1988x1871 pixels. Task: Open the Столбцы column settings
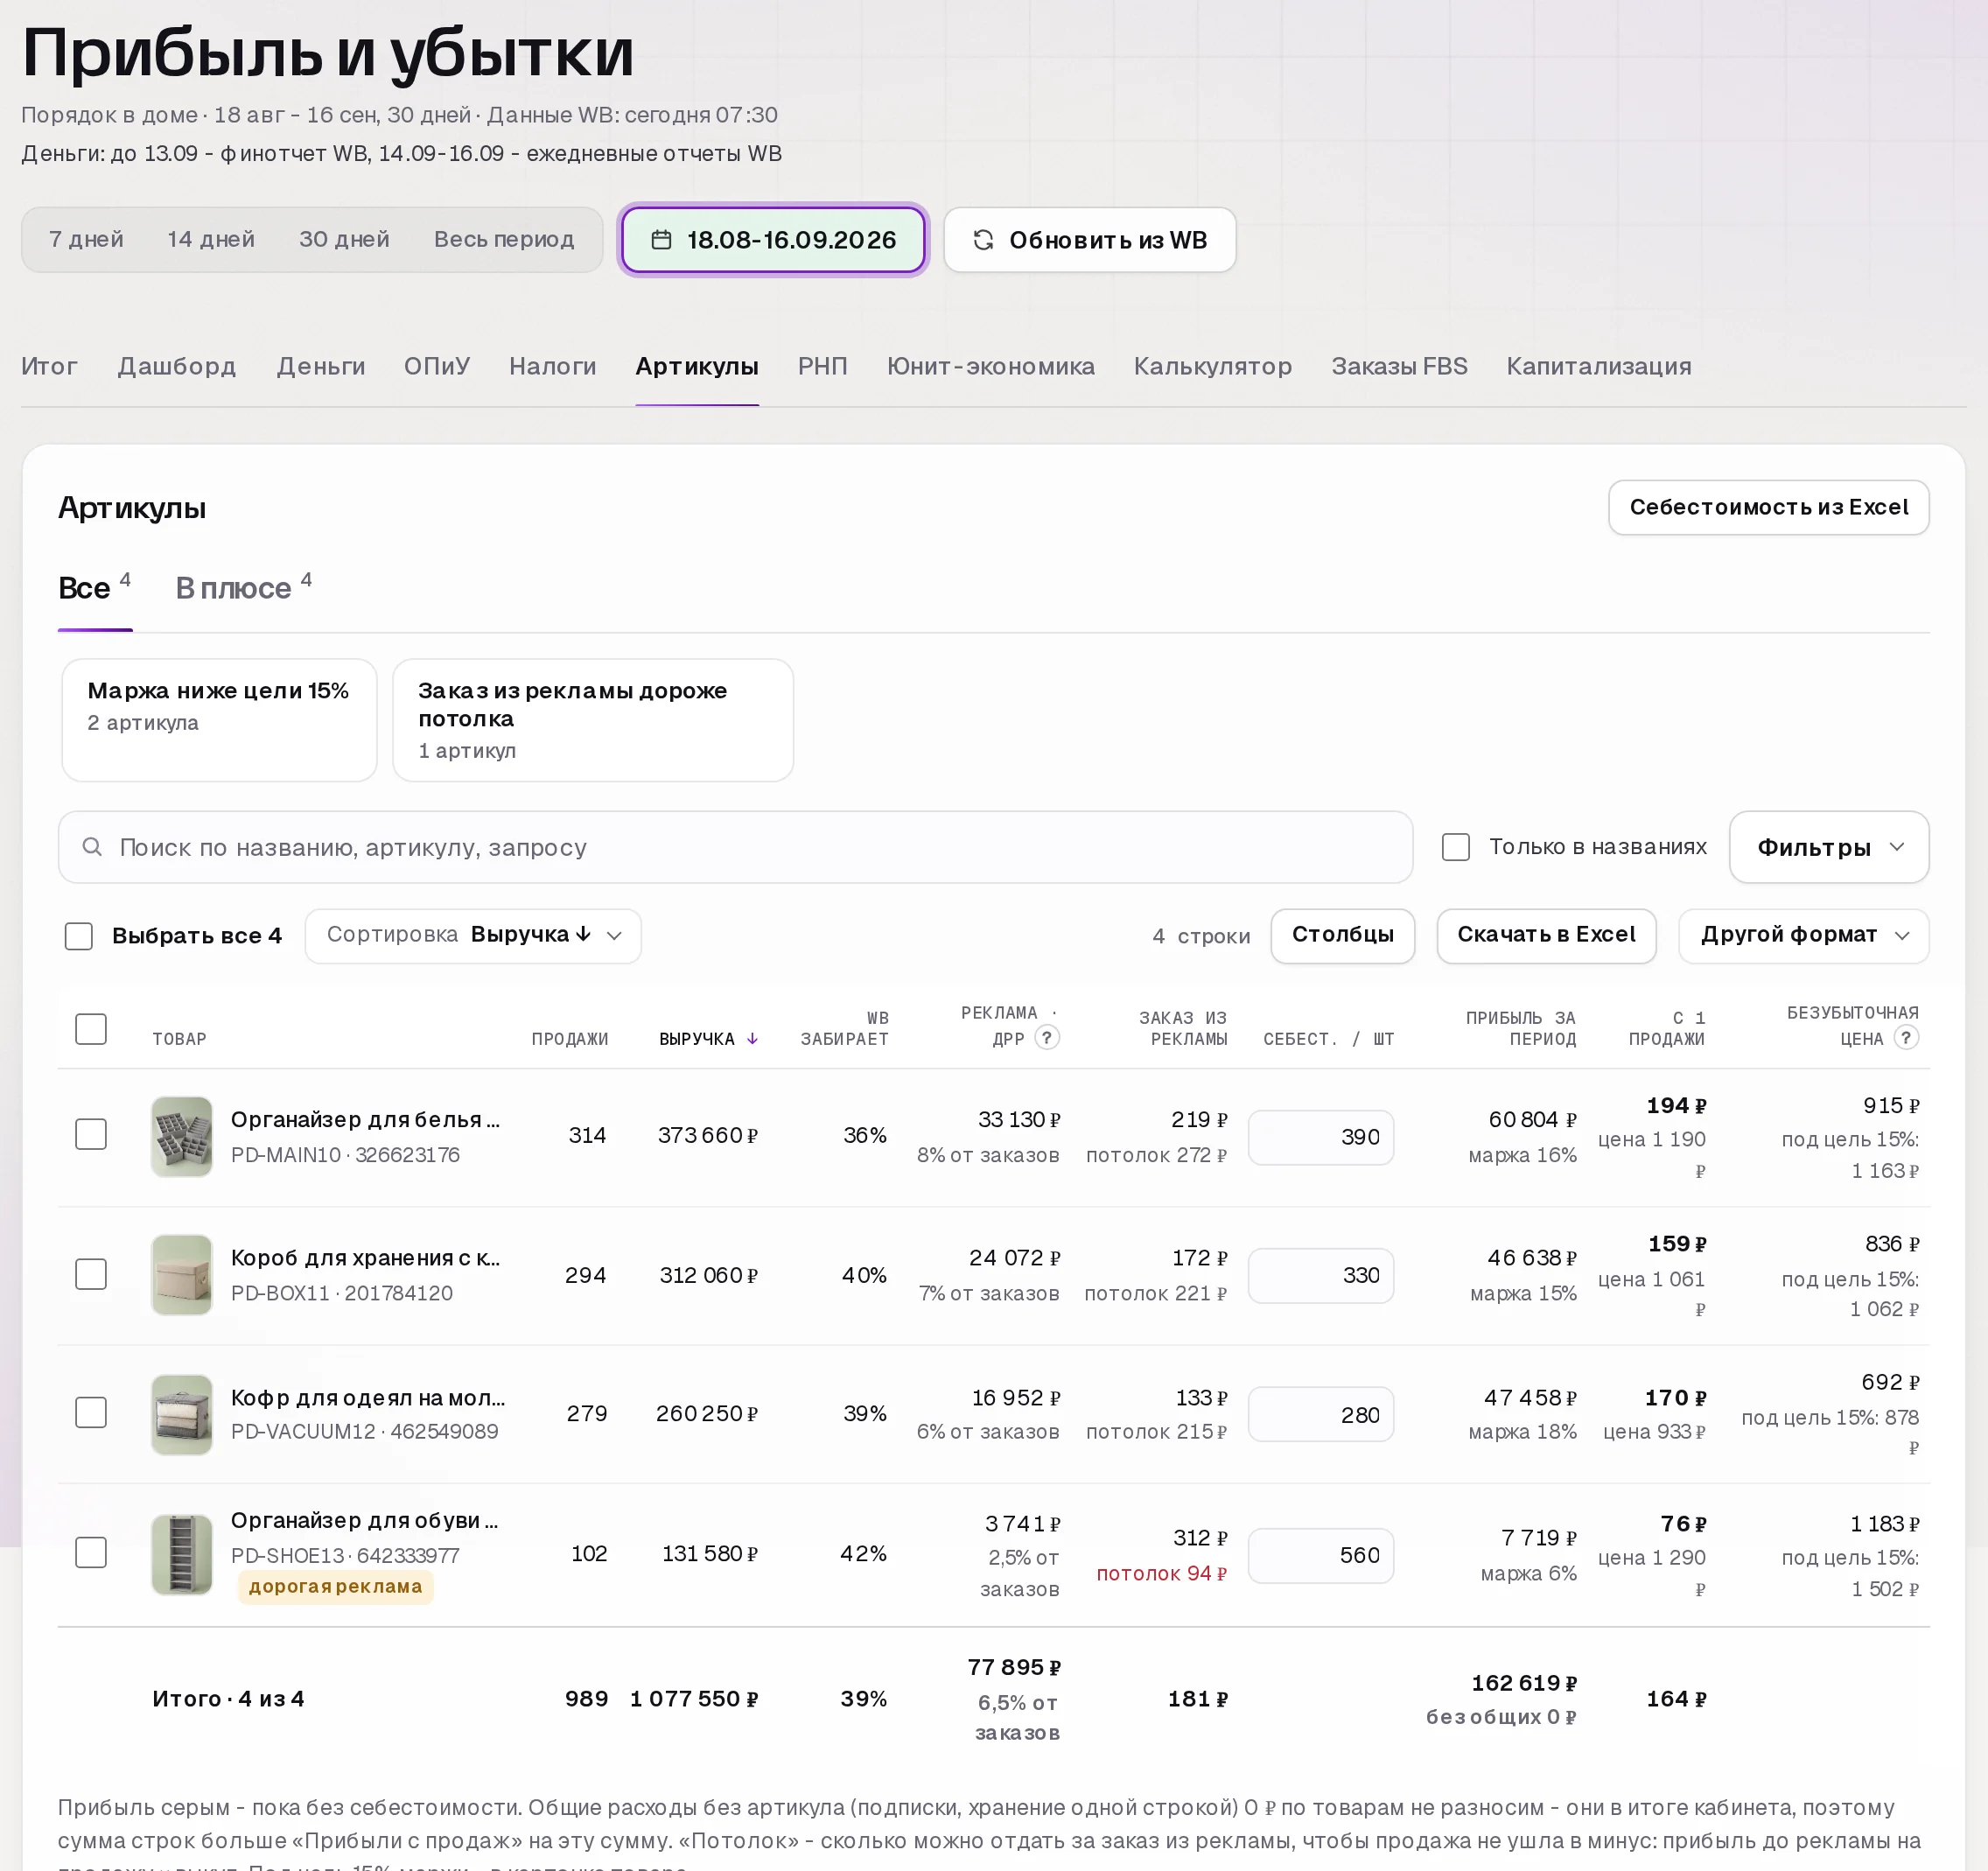(1342, 936)
